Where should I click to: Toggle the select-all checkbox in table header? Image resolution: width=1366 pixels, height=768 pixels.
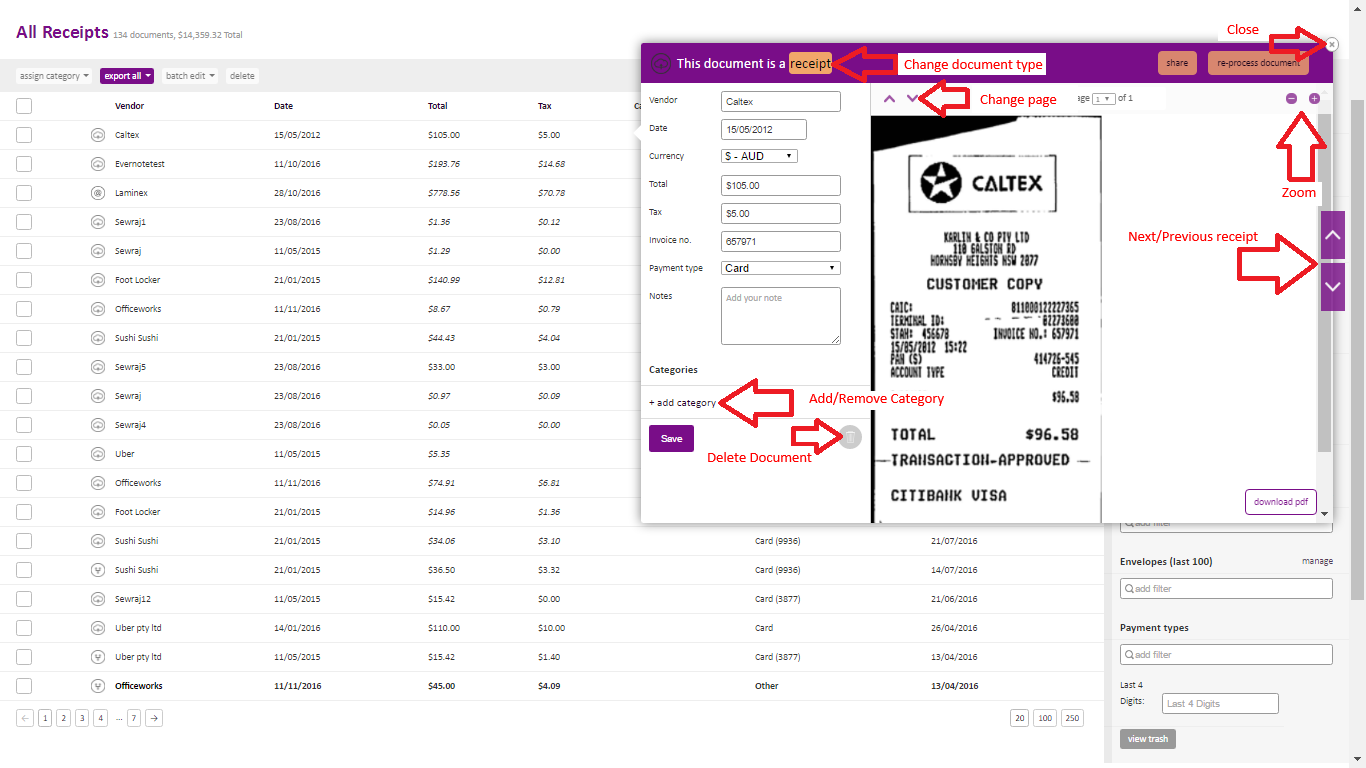pos(24,106)
